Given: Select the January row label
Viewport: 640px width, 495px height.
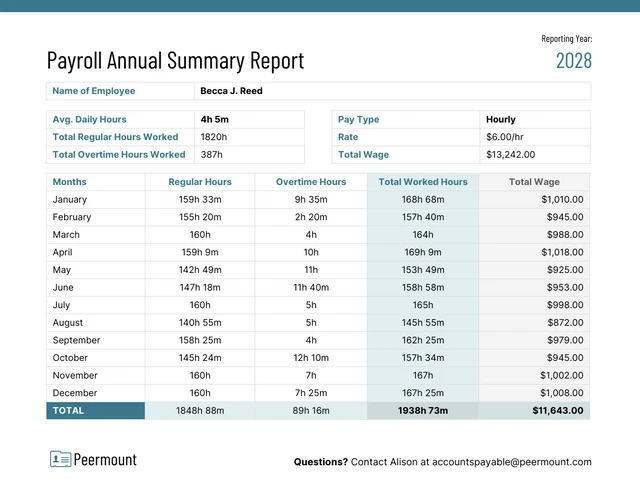Looking at the screenshot, I should pos(69,200).
